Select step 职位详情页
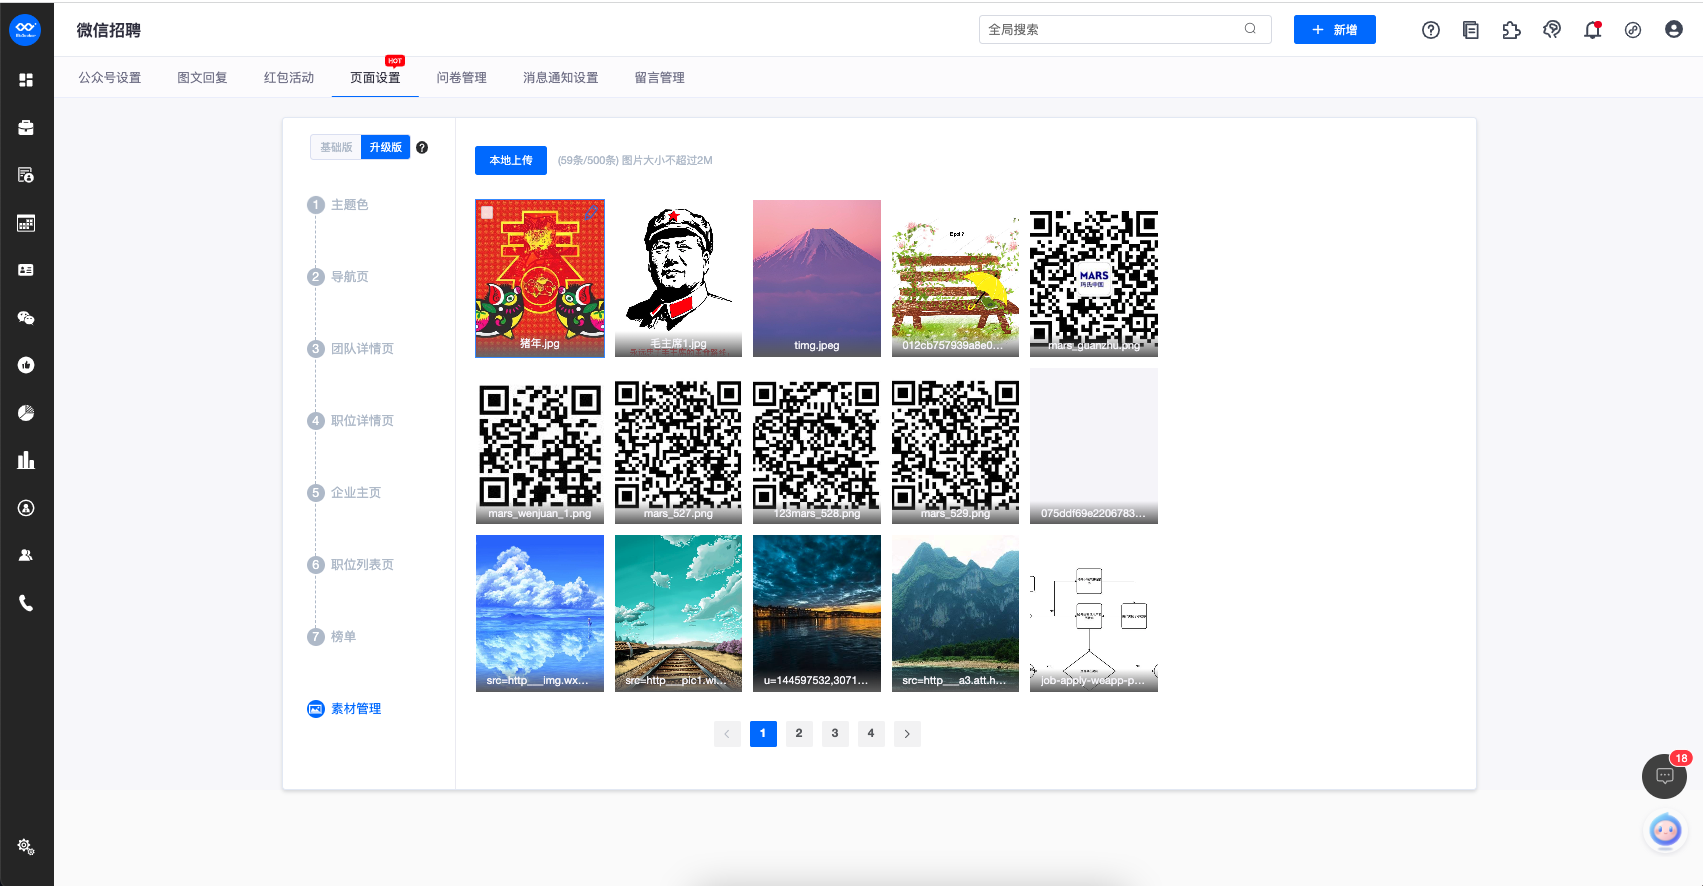 tap(351, 421)
